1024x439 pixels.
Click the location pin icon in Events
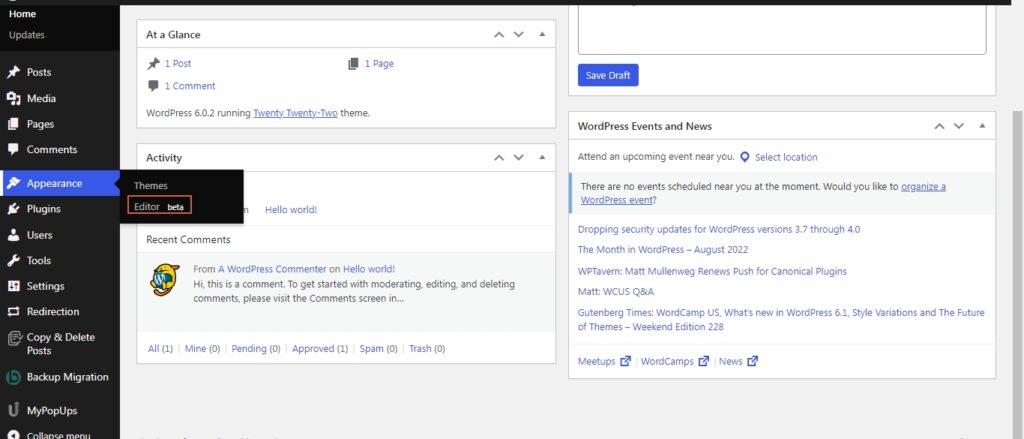(x=744, y=157)
